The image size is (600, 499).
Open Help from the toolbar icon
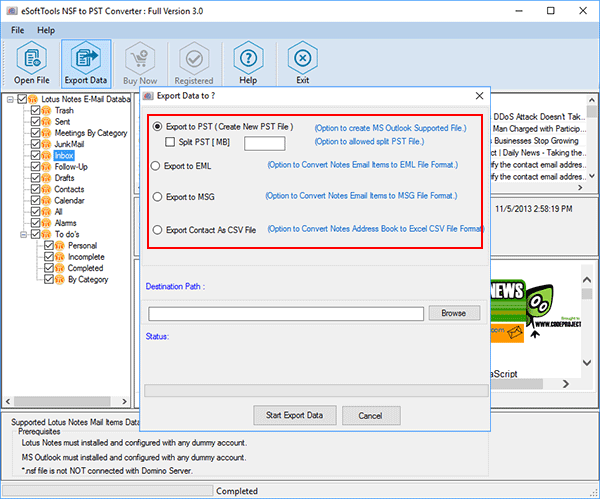248,62
